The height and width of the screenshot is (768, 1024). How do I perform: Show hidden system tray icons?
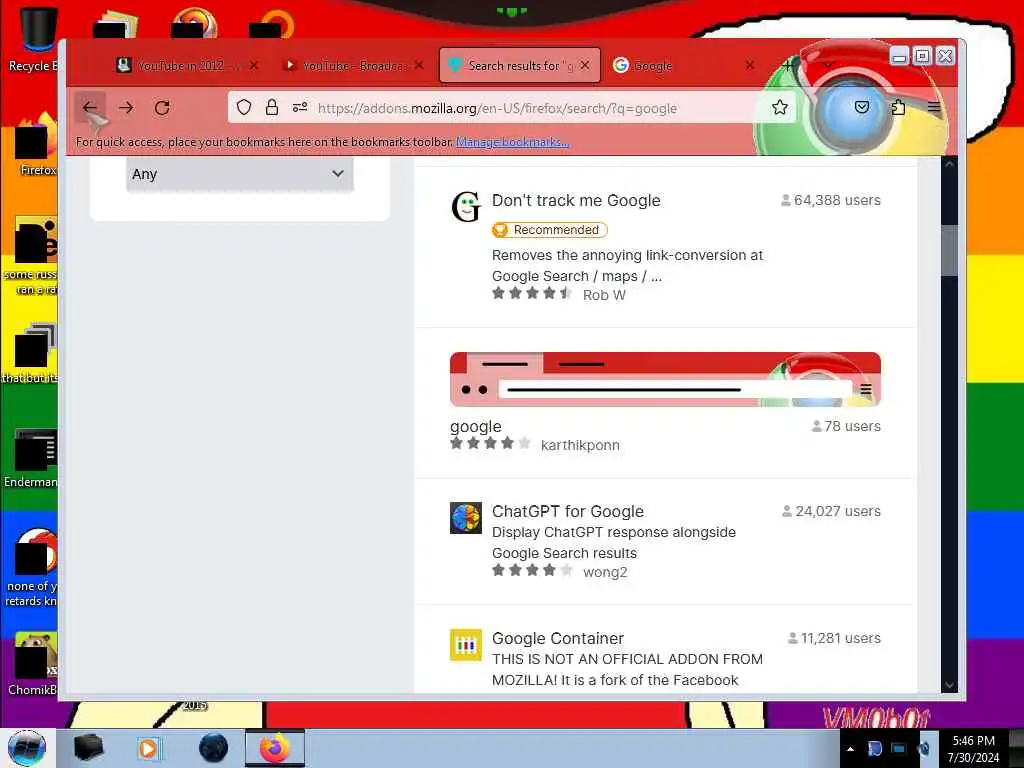pyautogui.click(x=850, y=749)
